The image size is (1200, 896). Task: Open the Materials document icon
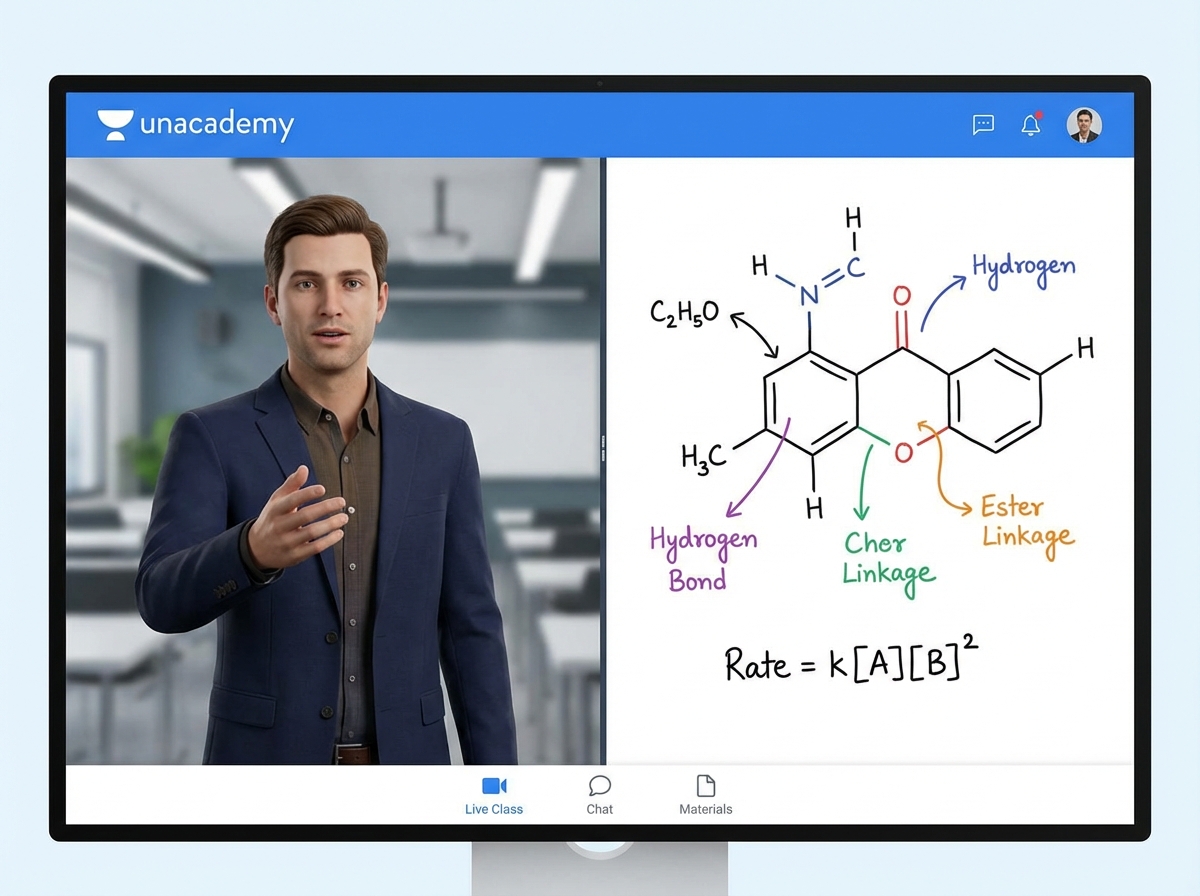point(706,784)
